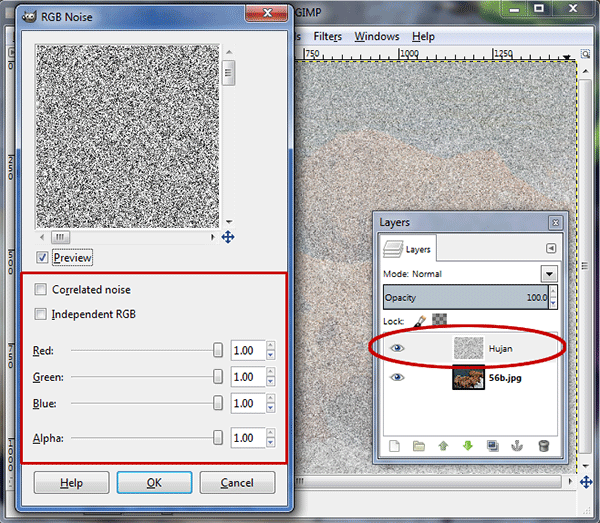The height and width of the screenshot is (523, 600).
Task: Click the Alpha slider handle
Action: pos(218,437)
